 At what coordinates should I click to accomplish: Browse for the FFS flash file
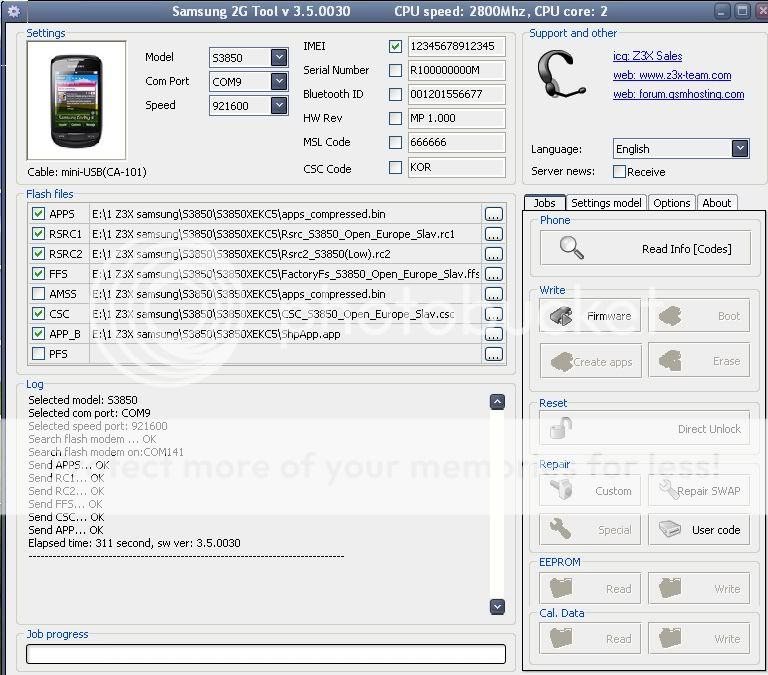click(x=494, y=274)
